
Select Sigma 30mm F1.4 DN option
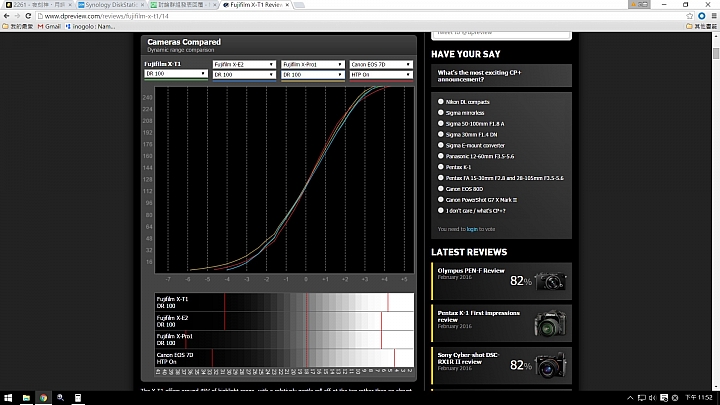[441, 134]
